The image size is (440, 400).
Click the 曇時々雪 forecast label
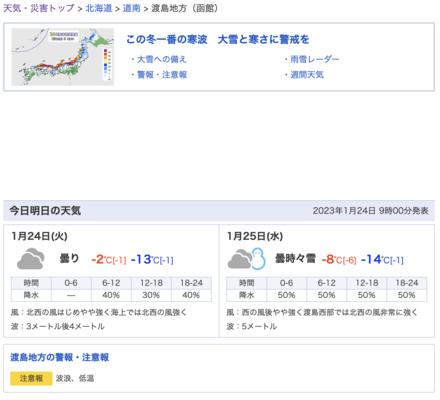tap(295, 258)
